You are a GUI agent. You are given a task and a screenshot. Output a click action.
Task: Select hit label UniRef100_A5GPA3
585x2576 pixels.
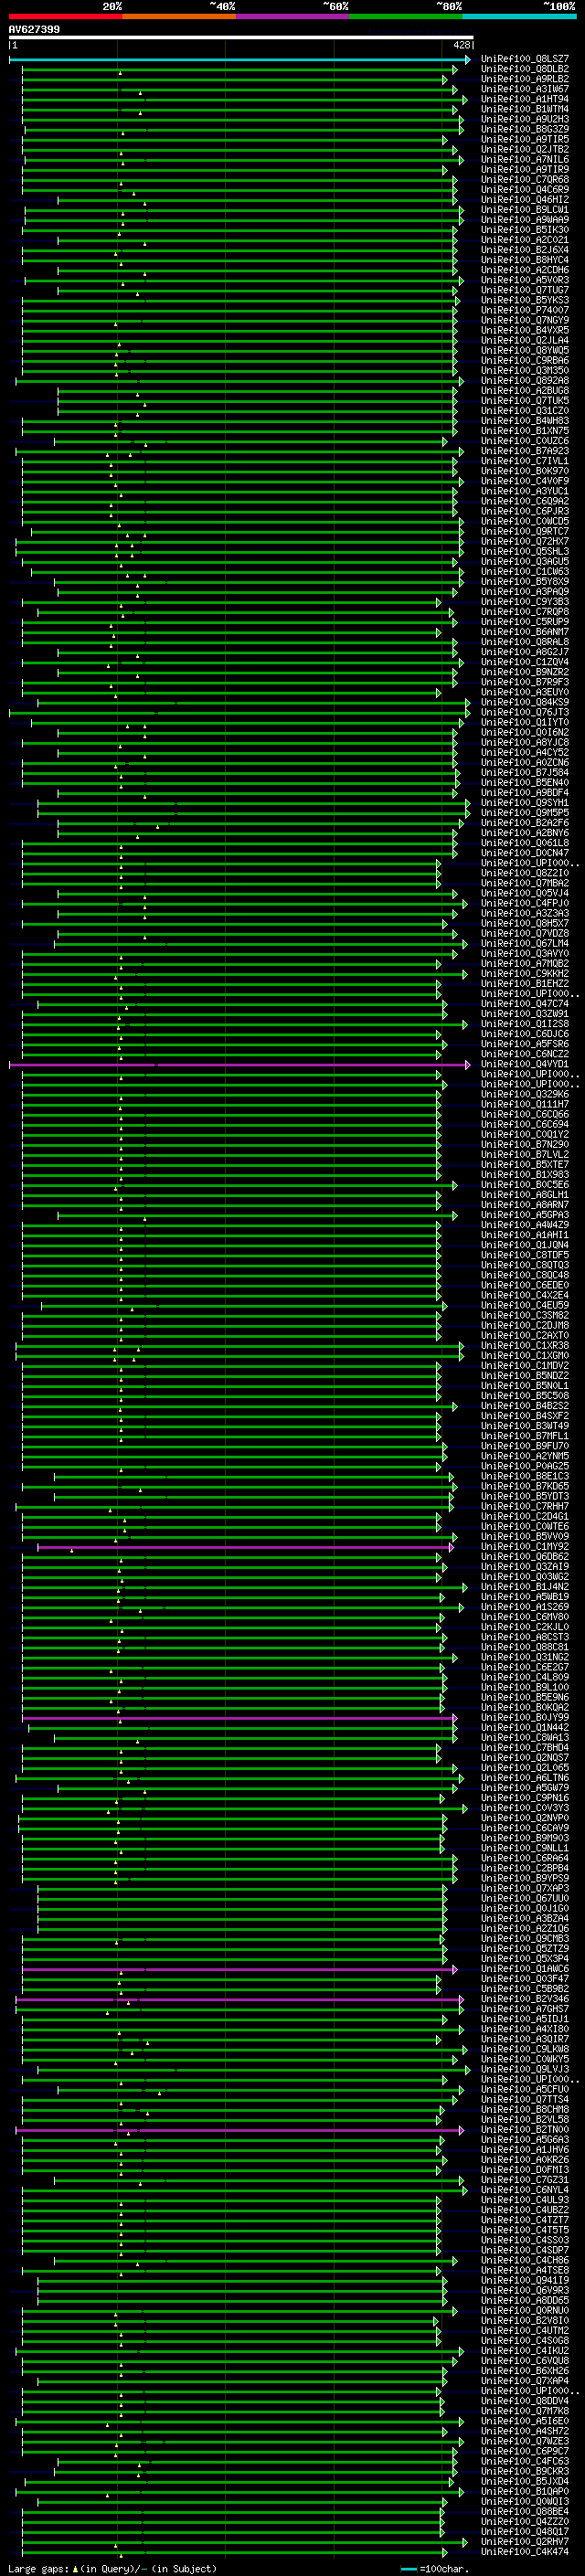(x=525, y=1215)
